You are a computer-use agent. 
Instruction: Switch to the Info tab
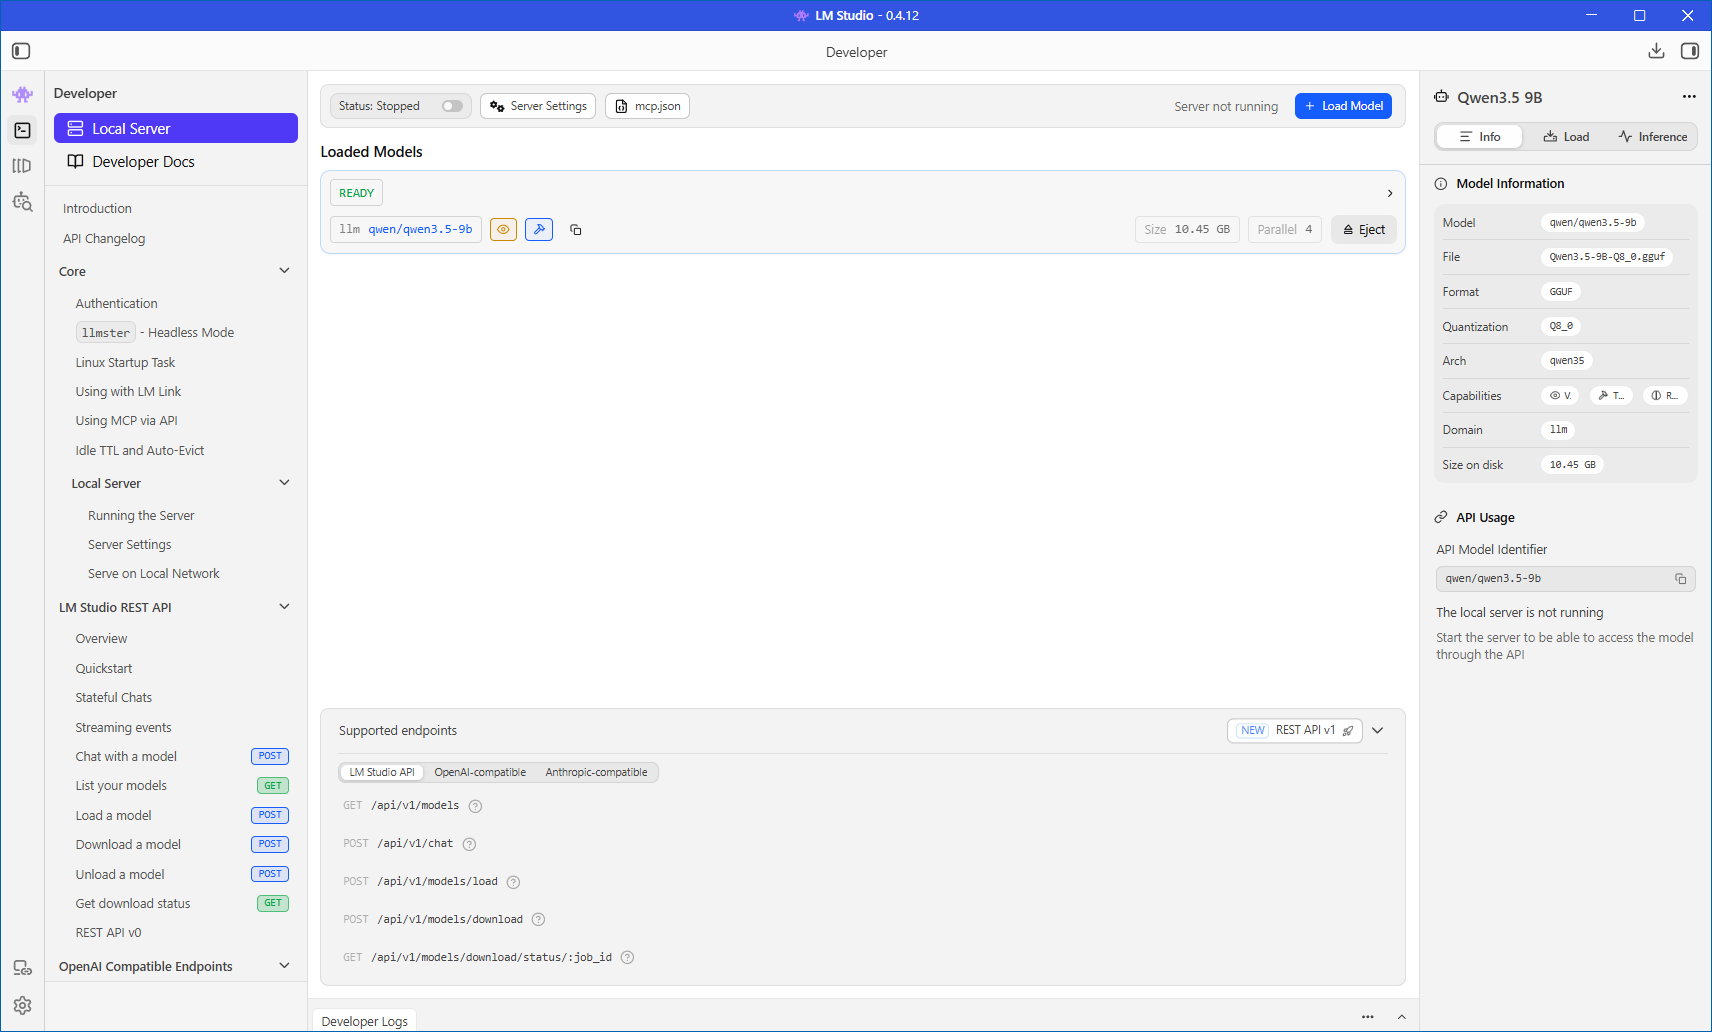(1480, 137)
